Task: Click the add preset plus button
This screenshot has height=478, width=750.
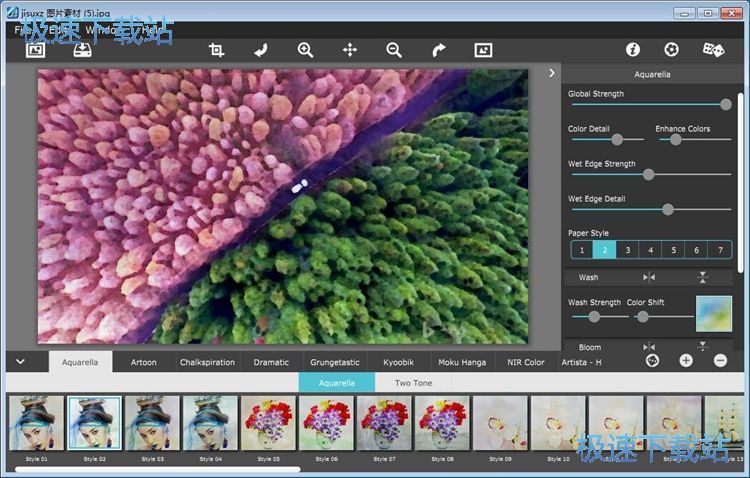Action: coord(686,360)
